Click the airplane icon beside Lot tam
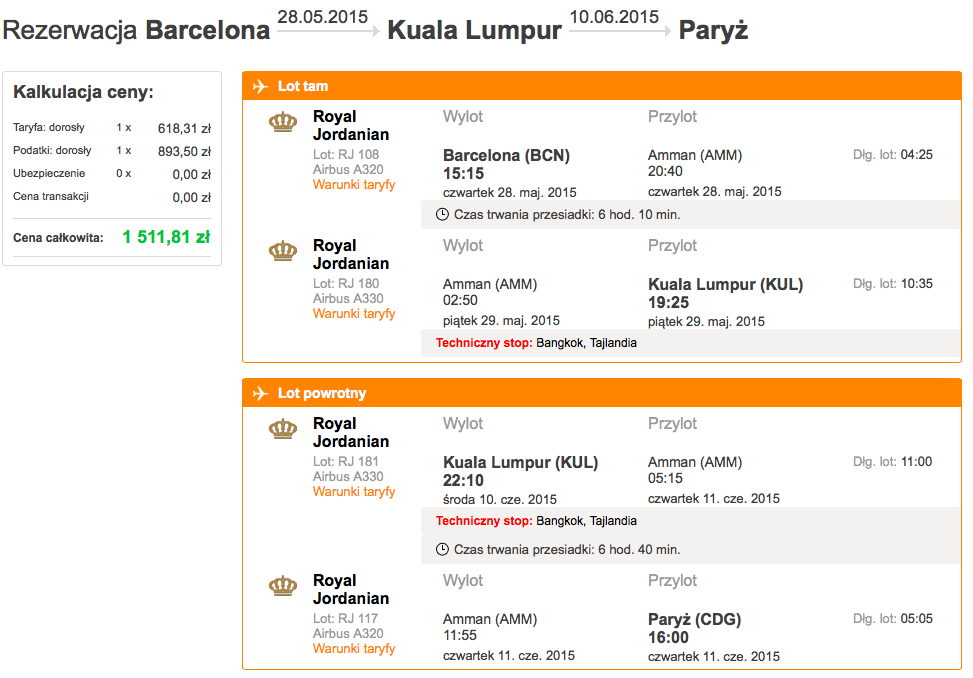The width and height of the screenshot is (973, 678). [x=260, y=86]
